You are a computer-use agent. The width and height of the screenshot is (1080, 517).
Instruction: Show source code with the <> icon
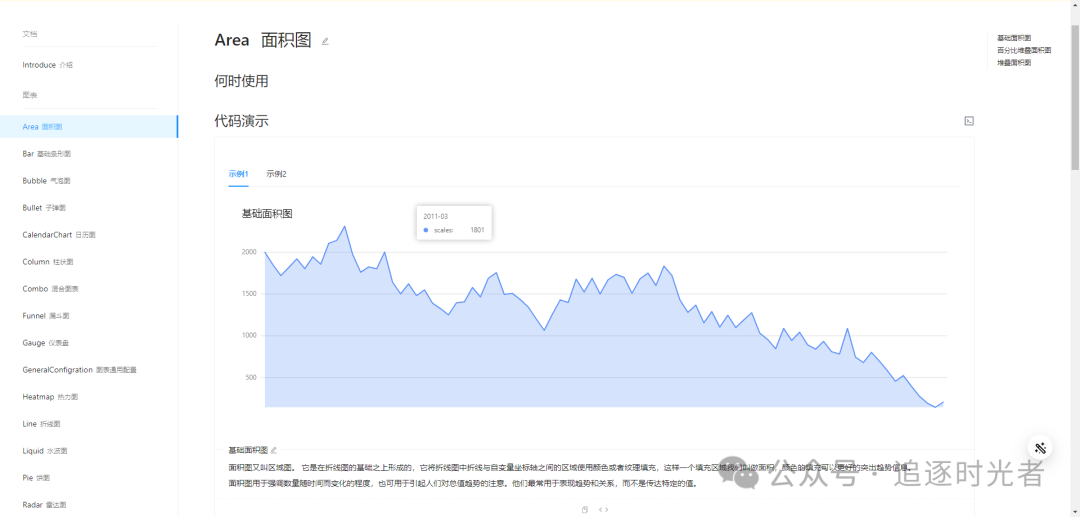click(603, 509)
